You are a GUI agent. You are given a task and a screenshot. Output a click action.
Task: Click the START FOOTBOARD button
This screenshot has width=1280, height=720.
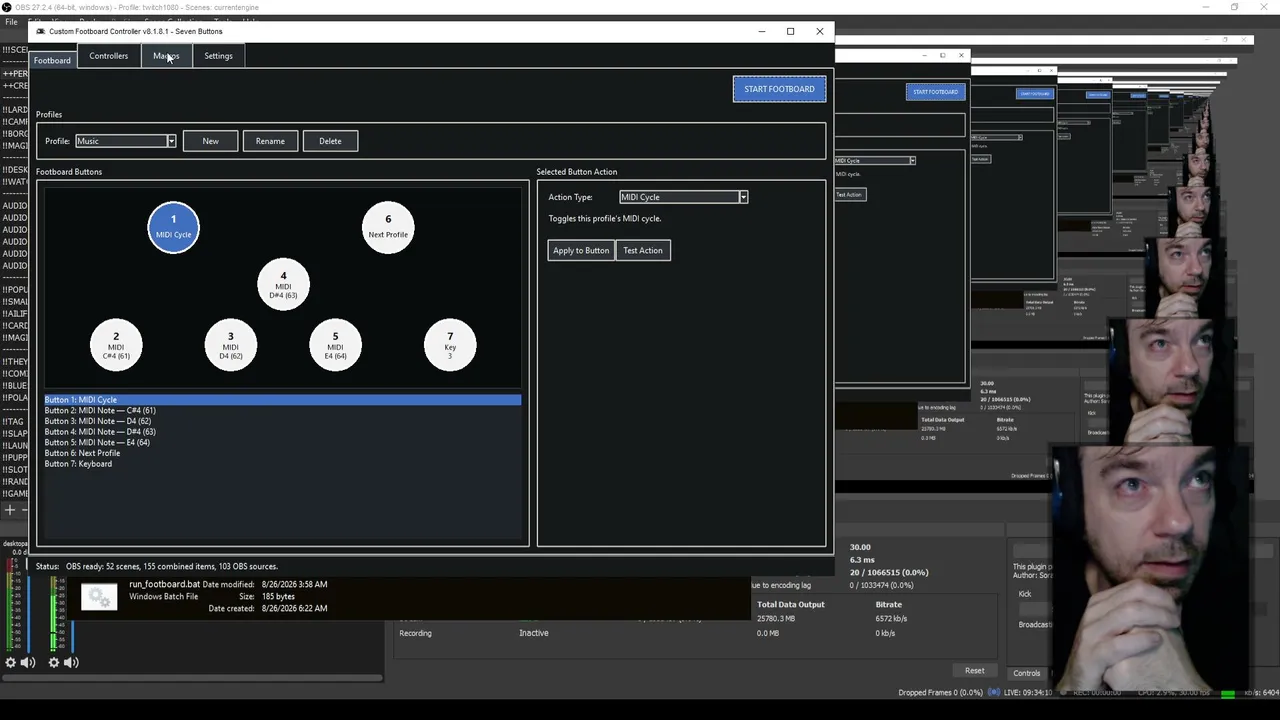(x=779, y=89)
